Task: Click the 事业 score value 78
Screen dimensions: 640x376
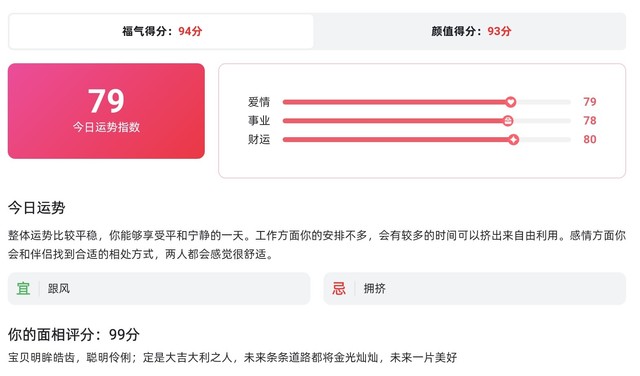Action: (x=590, y=120)
